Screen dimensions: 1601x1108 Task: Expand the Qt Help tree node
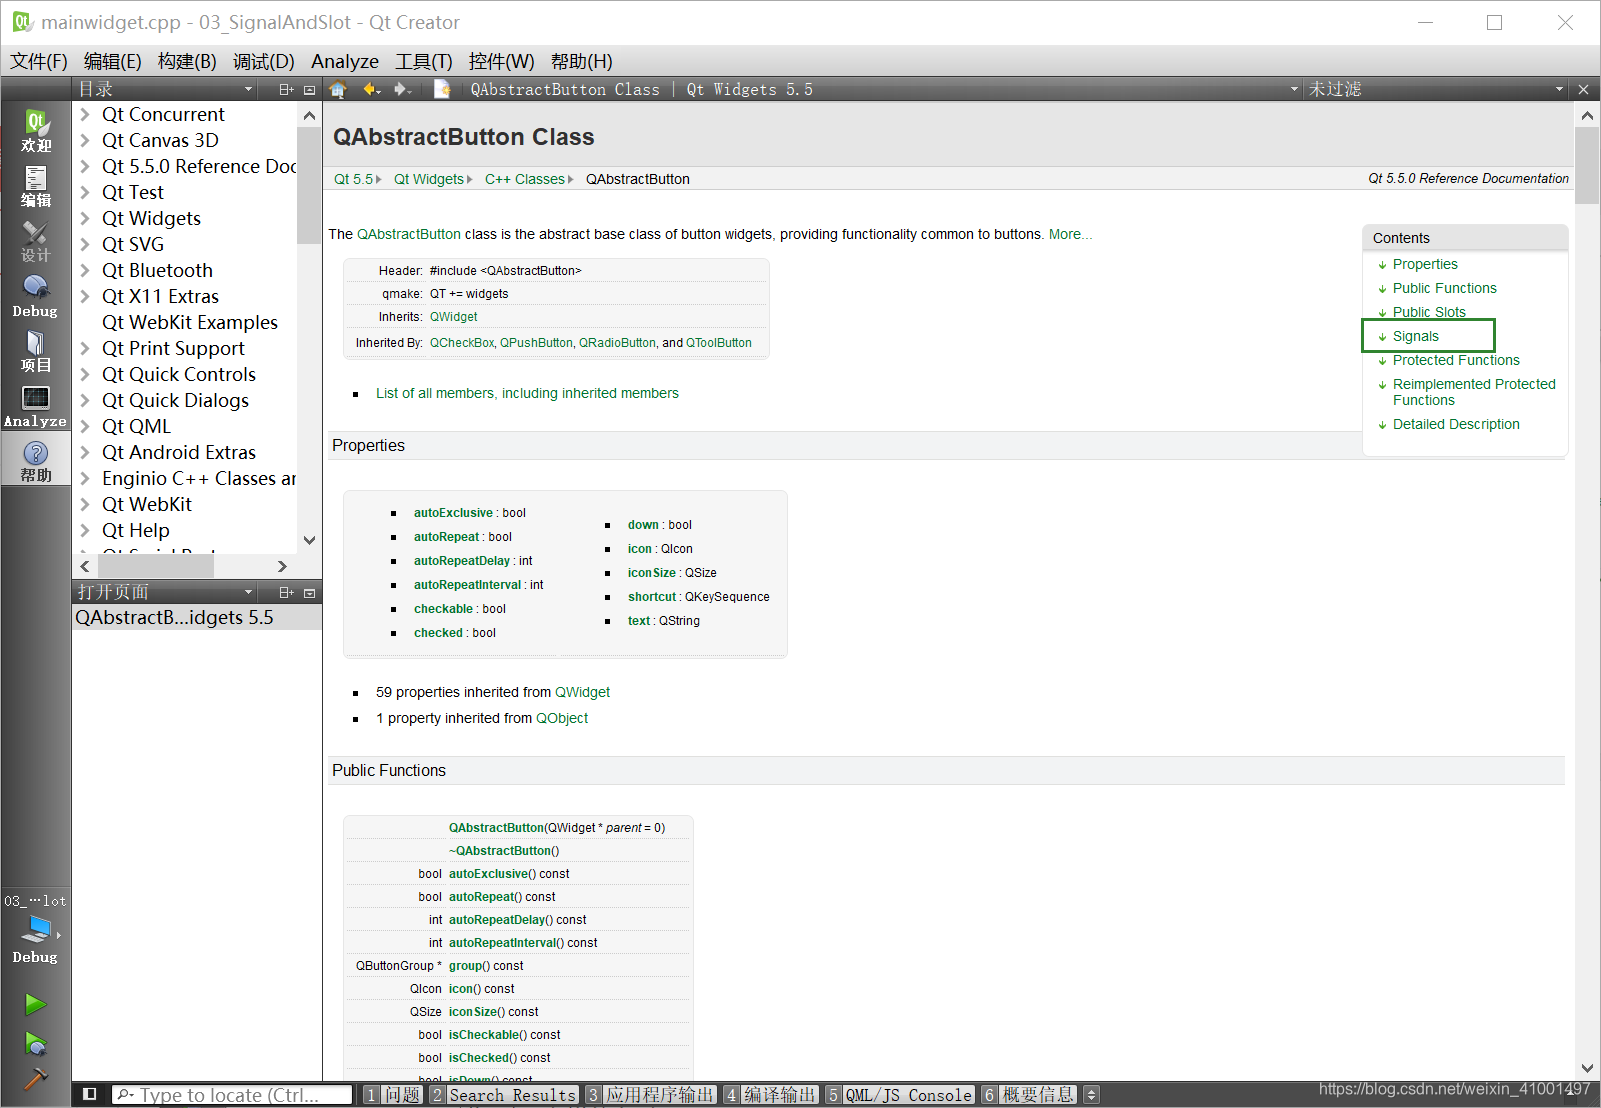[86, 530]
